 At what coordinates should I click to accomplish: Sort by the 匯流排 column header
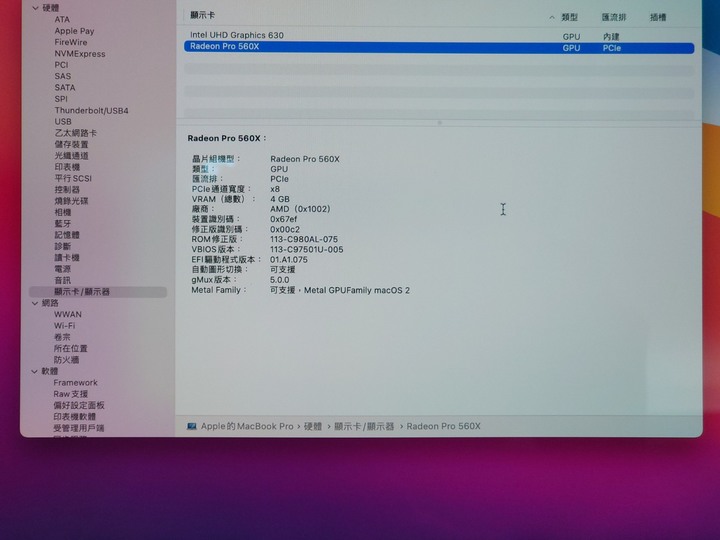click(614, 17)
